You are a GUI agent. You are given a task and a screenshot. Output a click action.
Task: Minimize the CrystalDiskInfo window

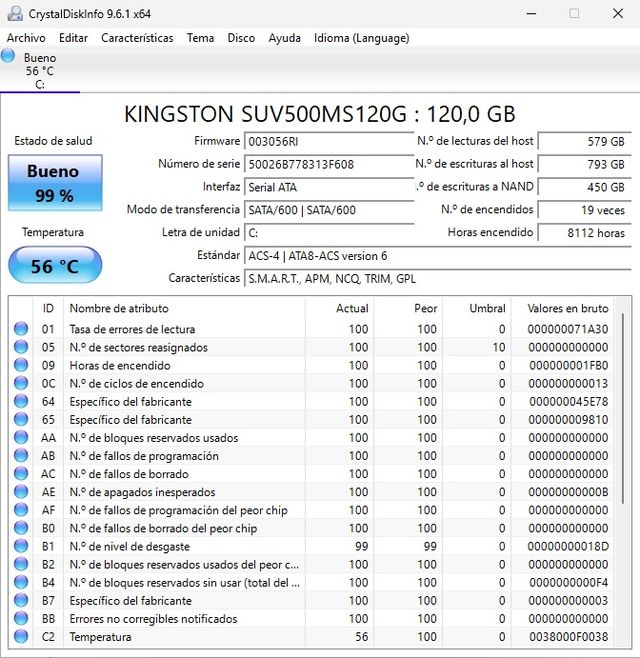(x=531, y=13)
